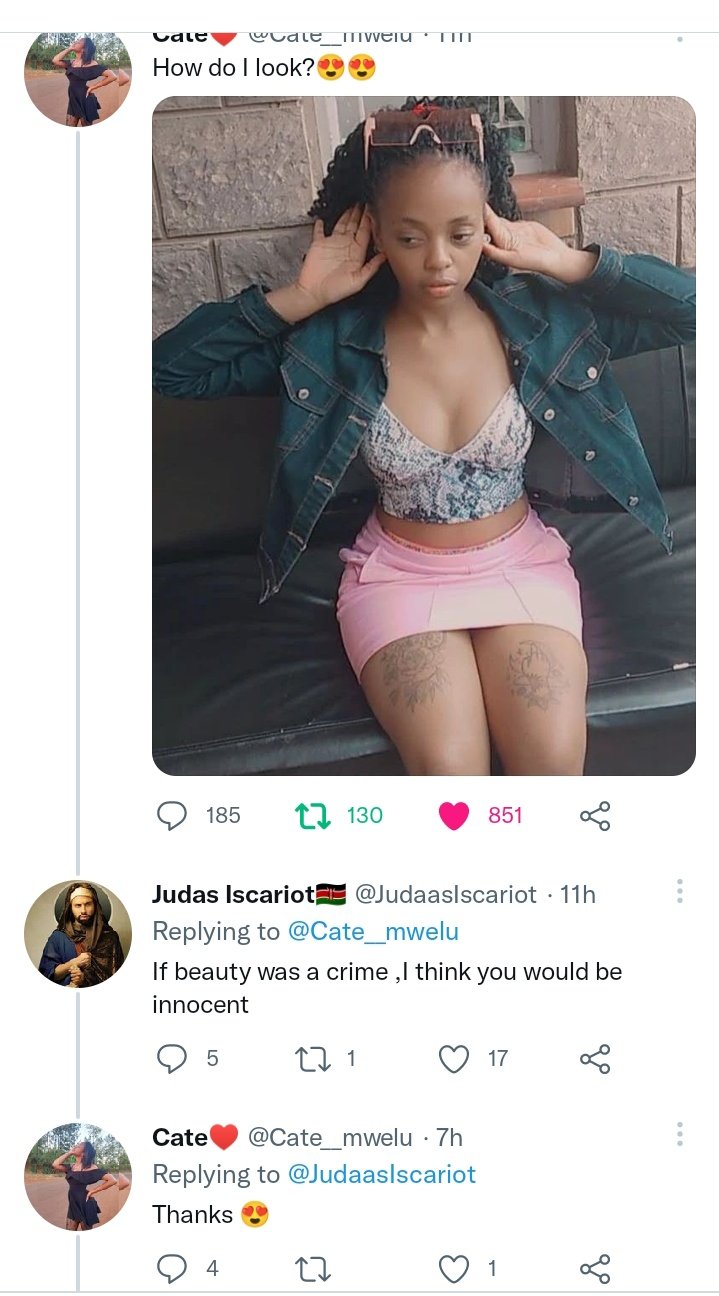Open more options on the top tweet
The image size is (719, 1296).
coord(680,36)
